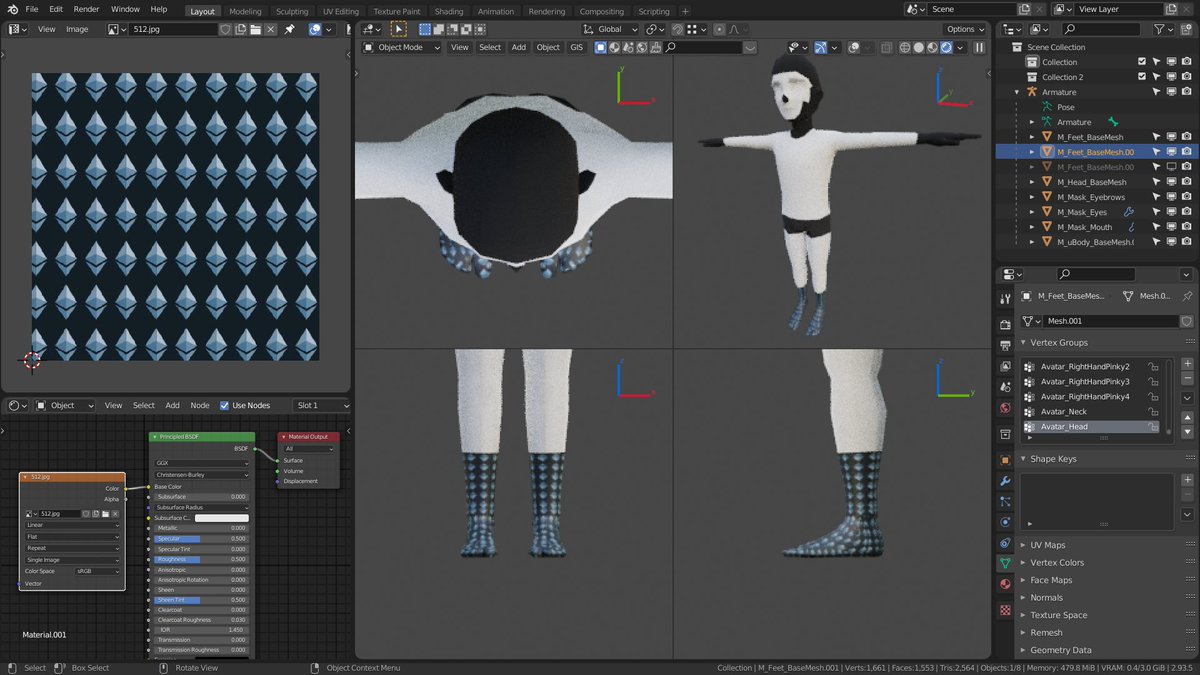Toggle Use Nodes checkbox
This screenshot has width=1200, height=675.
pyautogui.click(x=224, y=405)
